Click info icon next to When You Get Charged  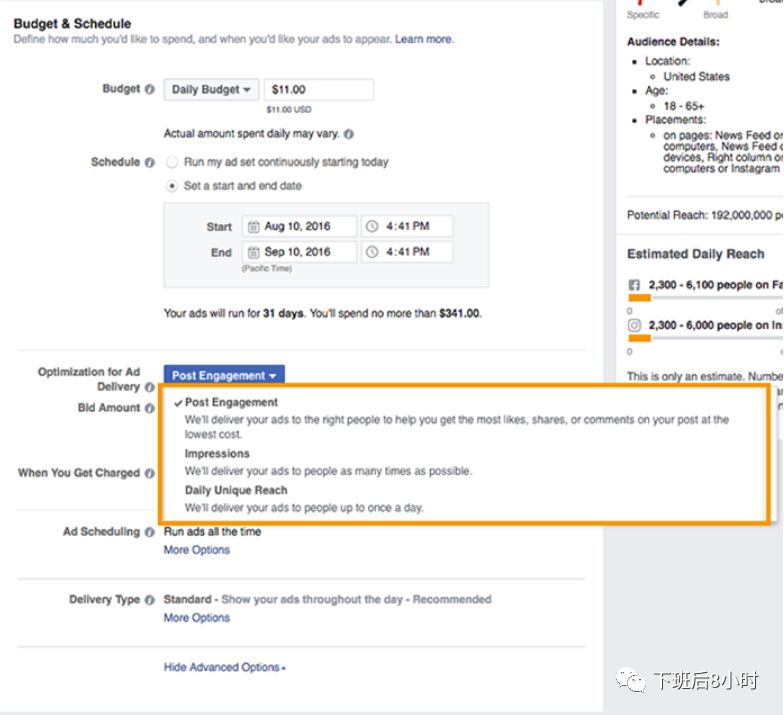150,473
